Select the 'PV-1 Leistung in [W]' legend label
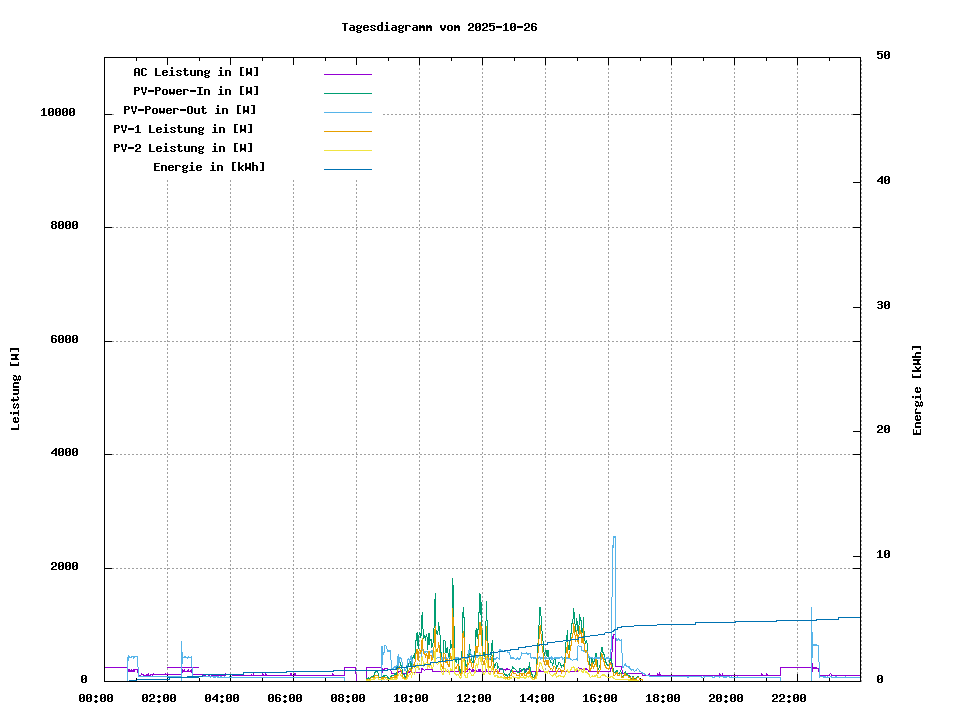The image size is (960, 720). (x=183, y=129)
